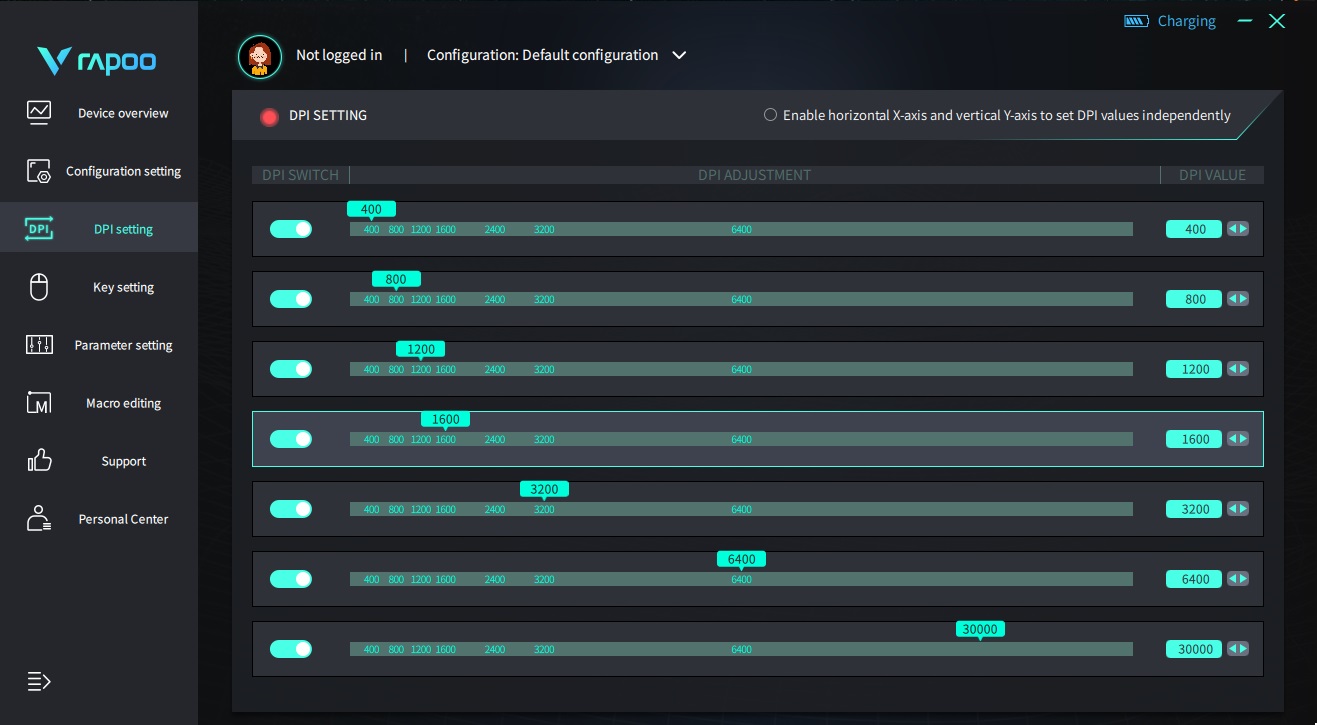Click the Support thumbs-up icon

coord(39,460)
